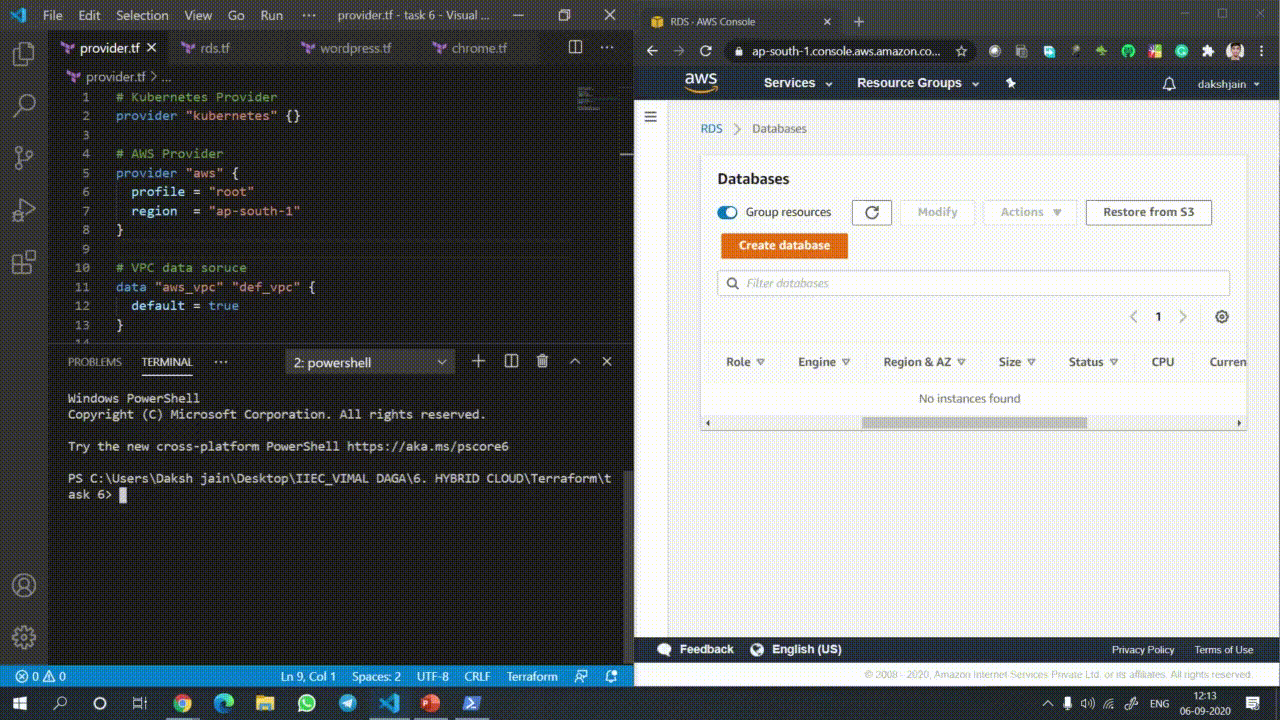The width and height of the screenshot is (1280, 720).
Task: Click the Create database button
Action: point(784,245)
